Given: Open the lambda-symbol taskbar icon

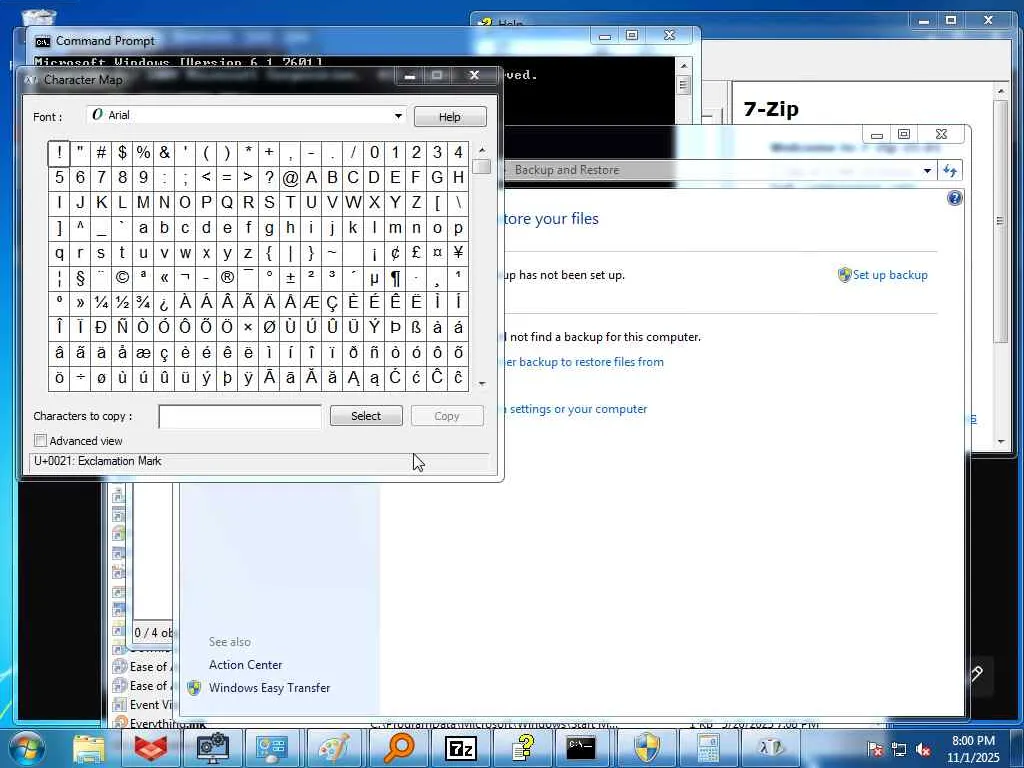Looking at the screenshot, I should (x=771, y=748).
